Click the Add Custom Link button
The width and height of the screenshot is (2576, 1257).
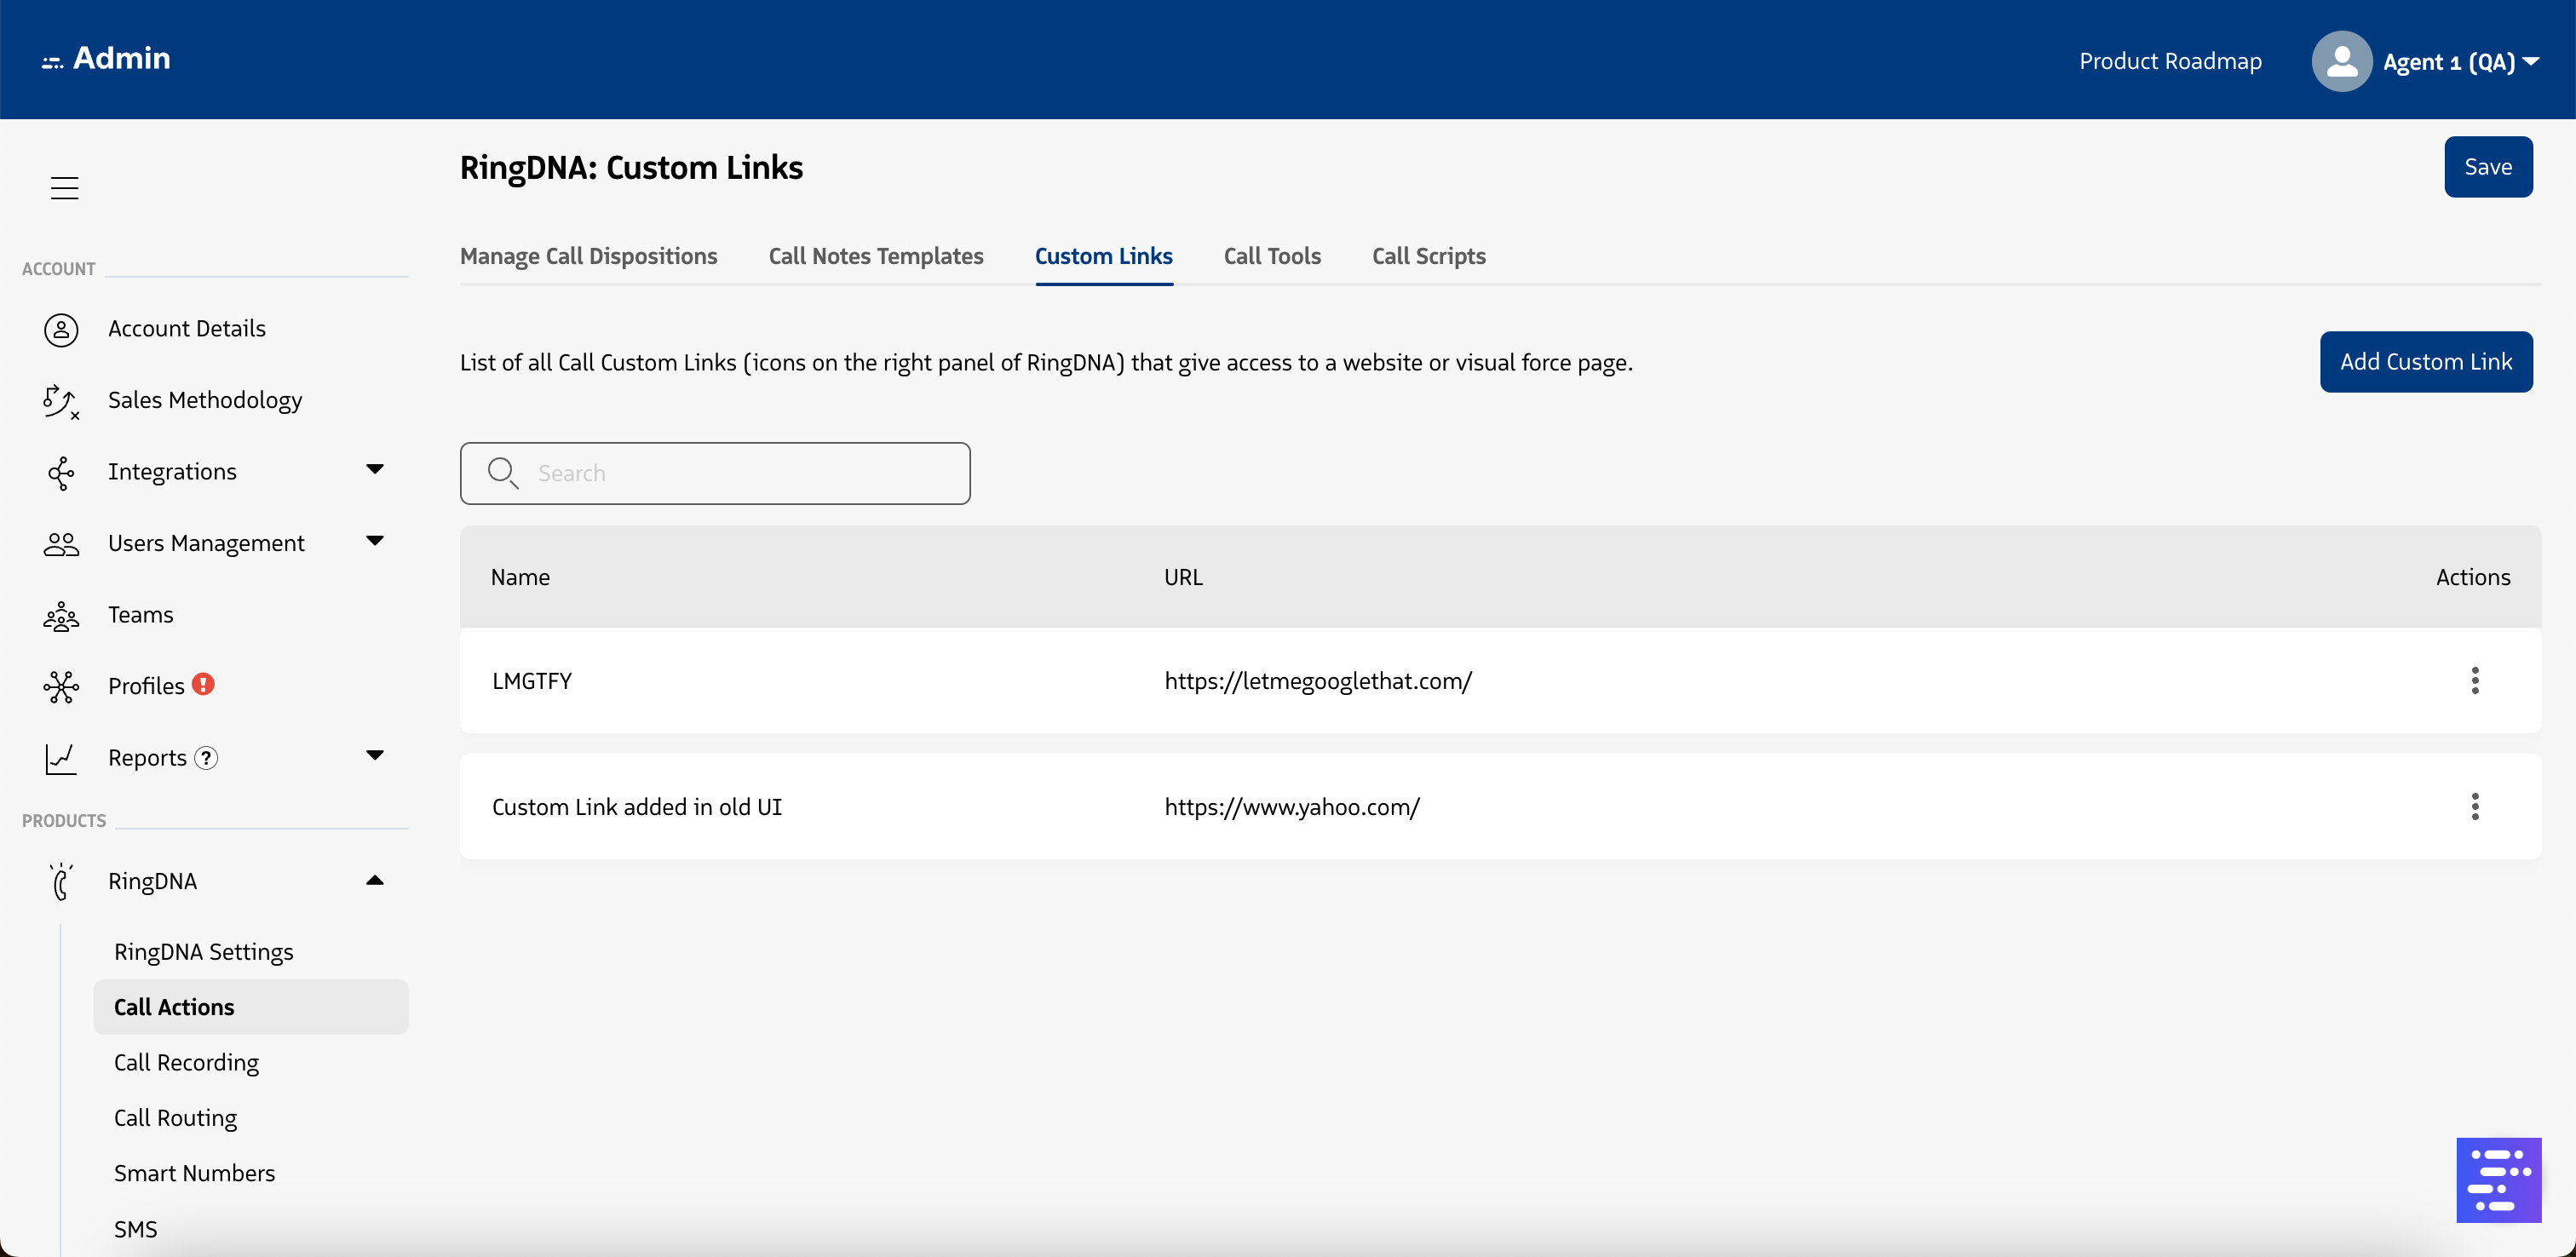(x=2425, y=362)
